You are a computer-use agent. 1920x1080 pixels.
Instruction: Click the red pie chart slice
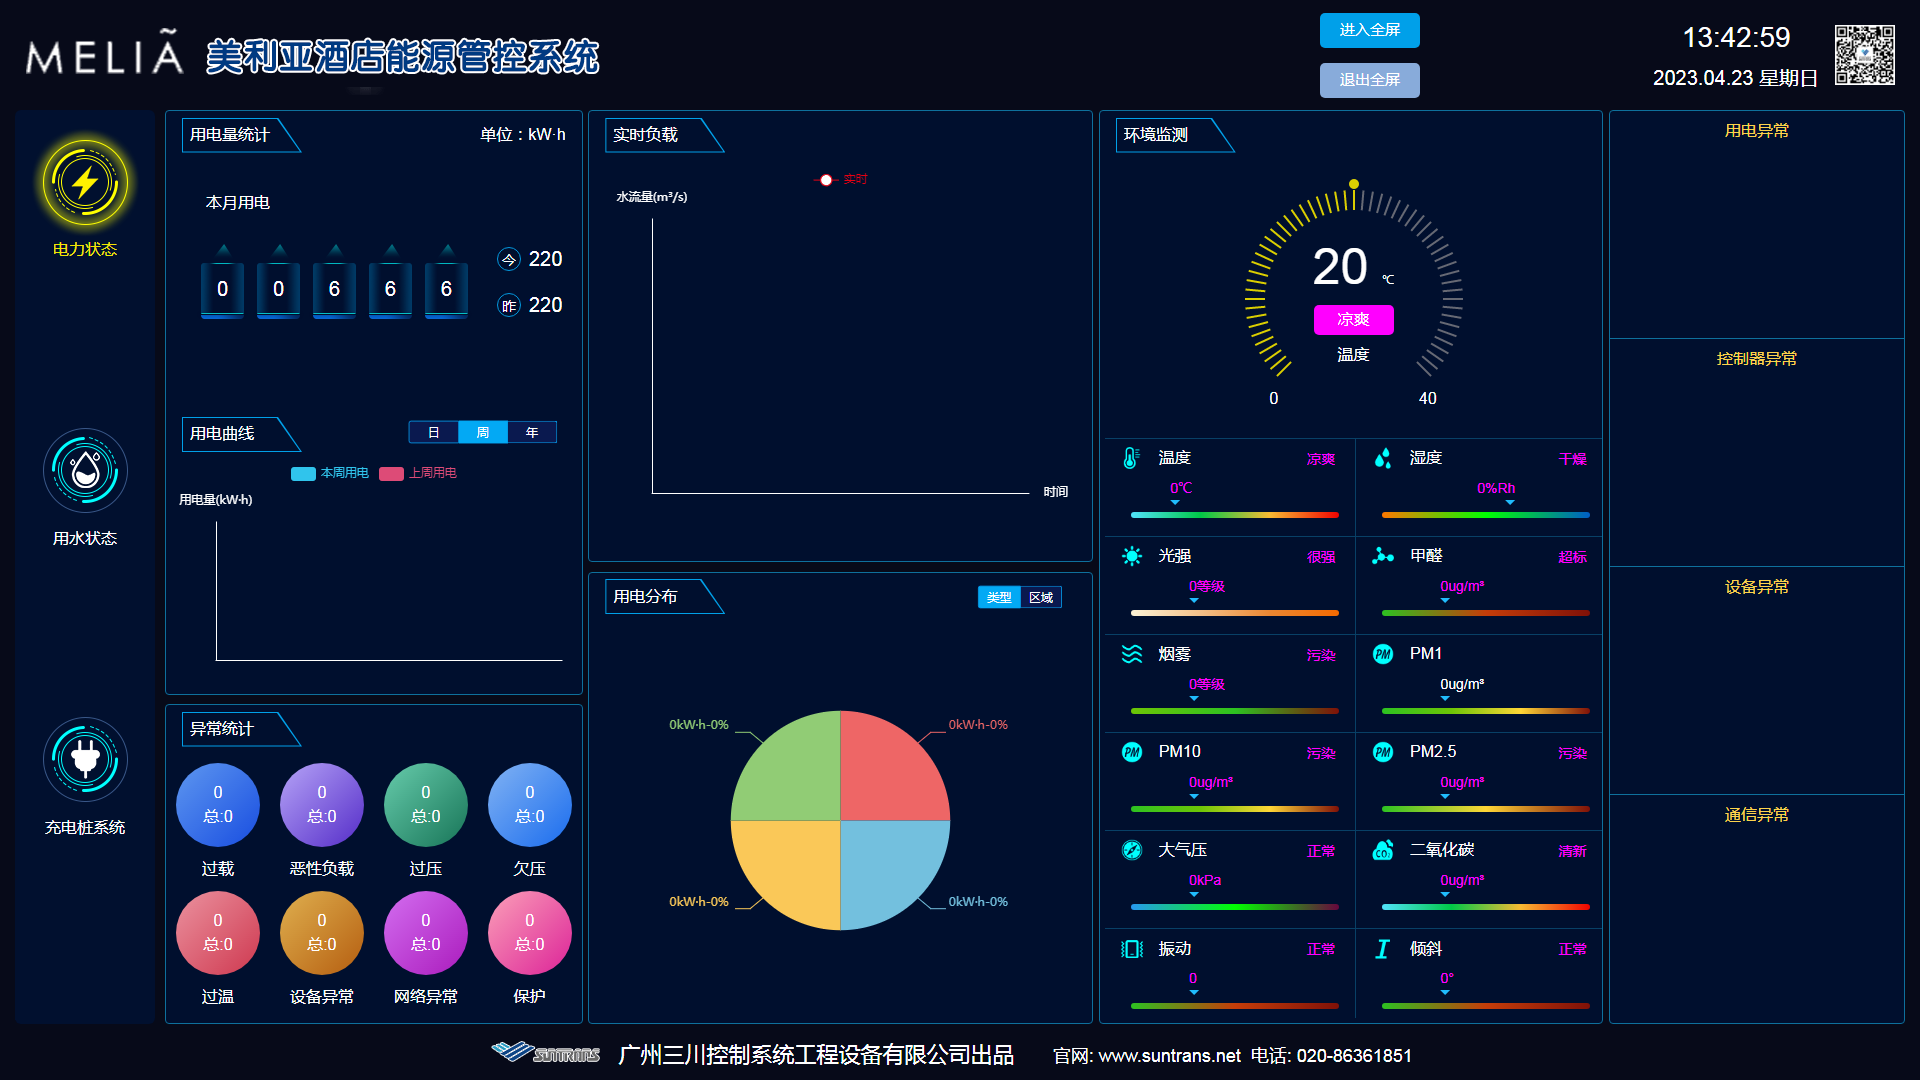pyautogui.click(x=885, y=775)
